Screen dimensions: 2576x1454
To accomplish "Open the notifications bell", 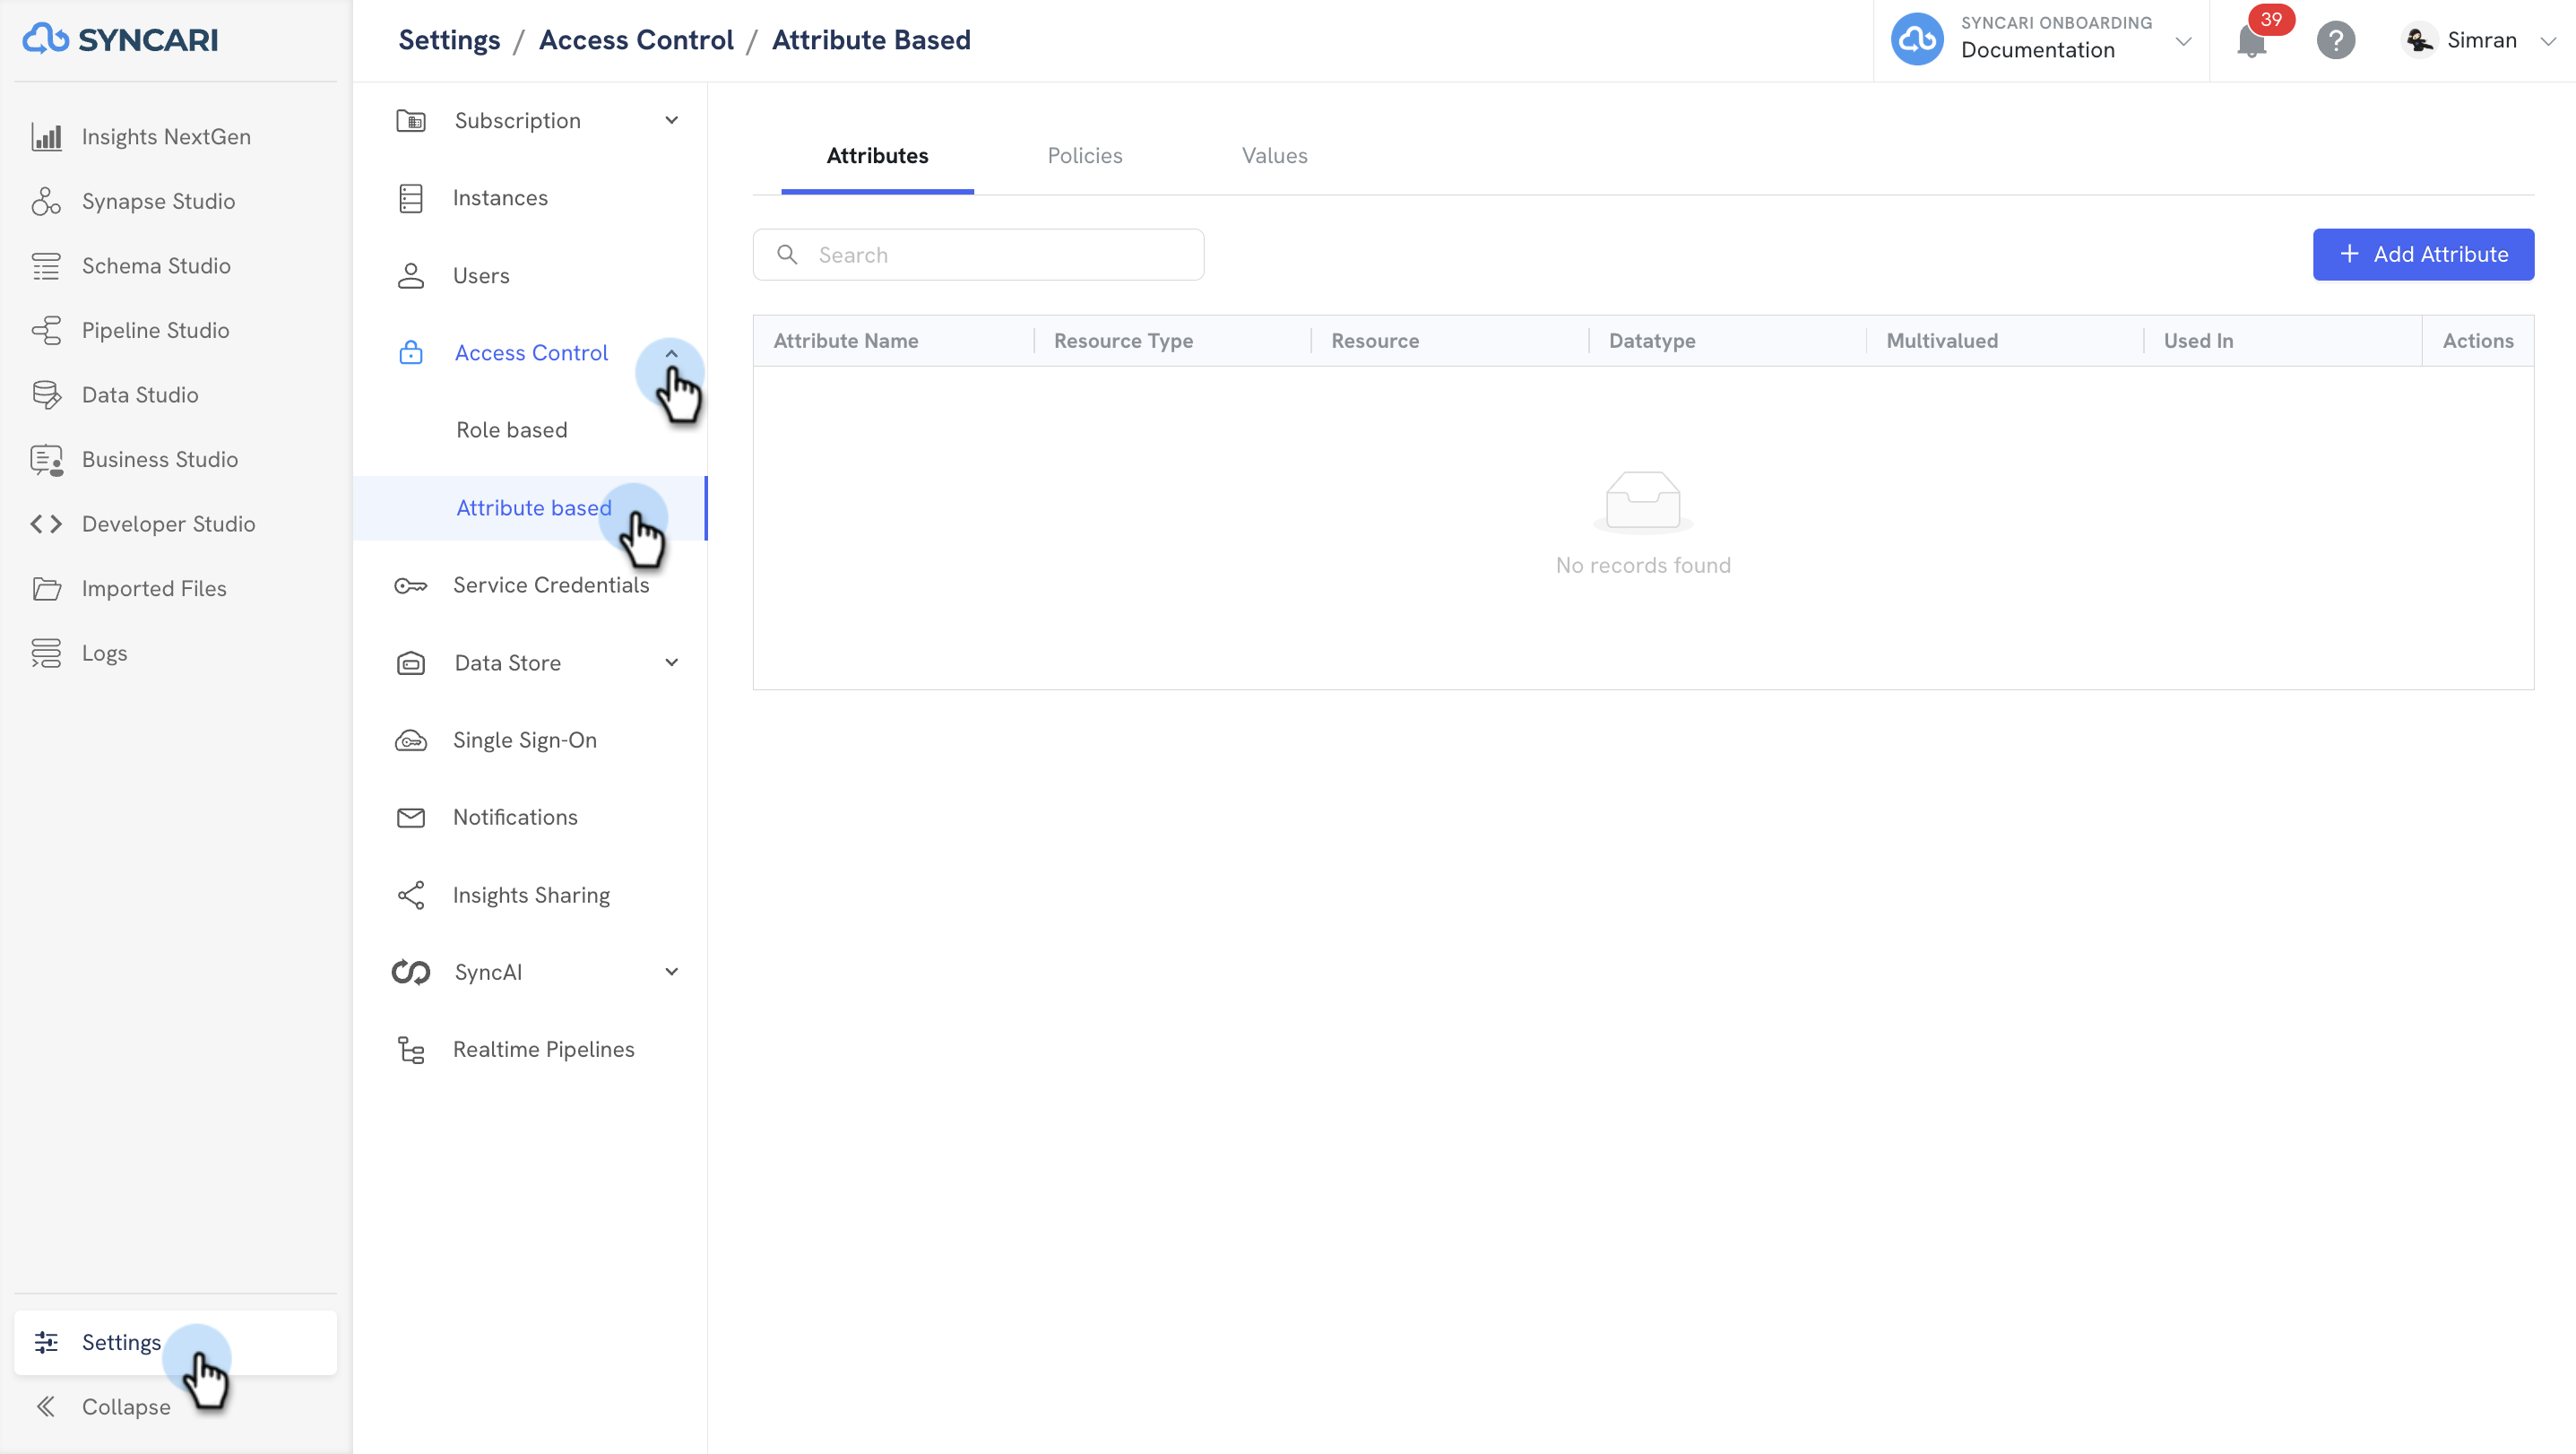I will 2252,41.
